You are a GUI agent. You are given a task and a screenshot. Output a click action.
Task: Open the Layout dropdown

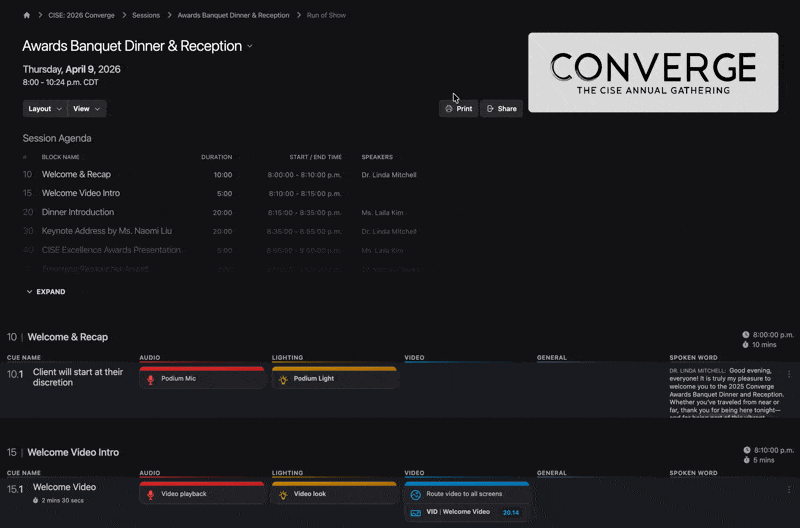coord(45,108)
